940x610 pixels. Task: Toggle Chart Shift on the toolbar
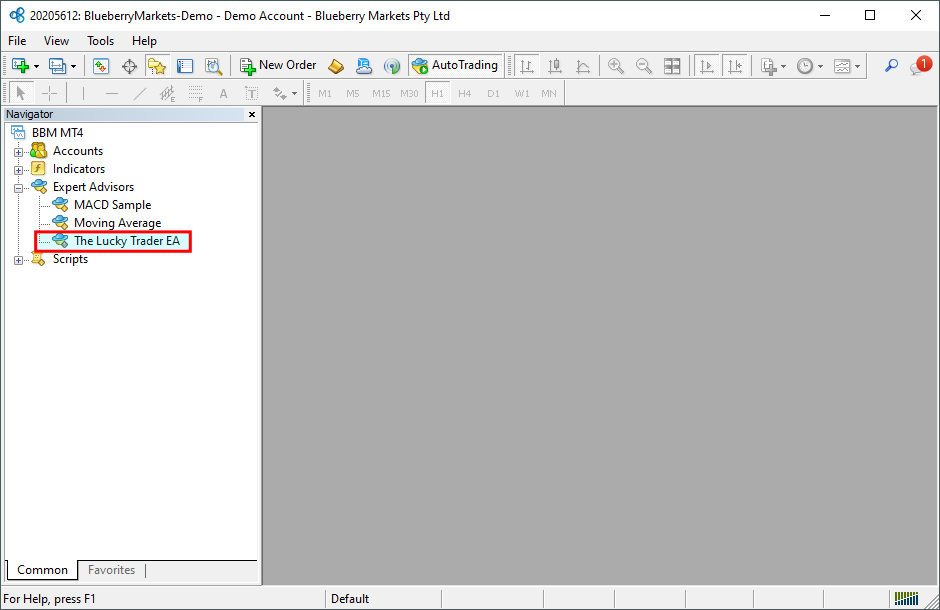pos(735,65)
